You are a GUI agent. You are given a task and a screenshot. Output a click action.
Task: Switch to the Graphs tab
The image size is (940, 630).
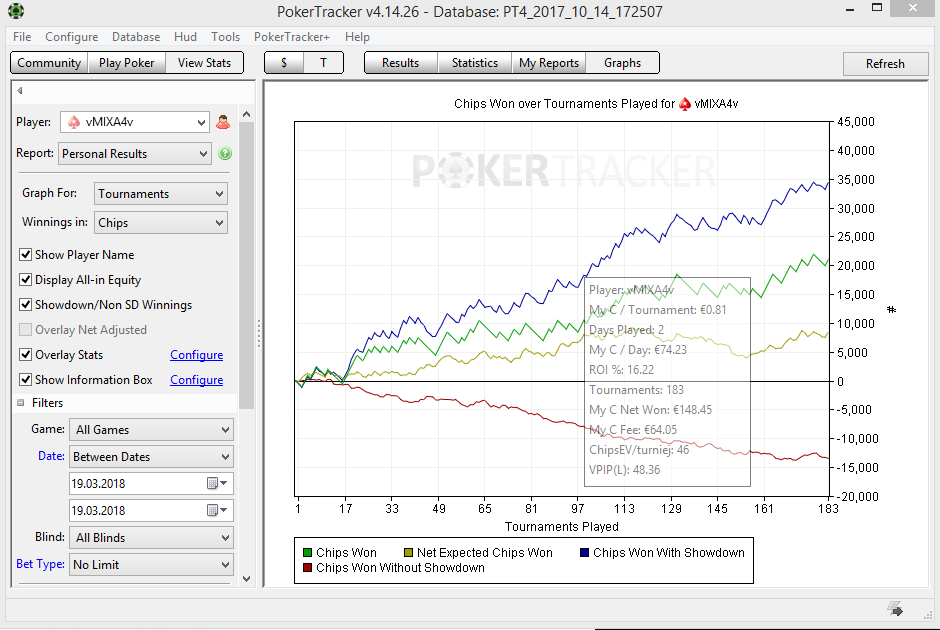[622, 63]
